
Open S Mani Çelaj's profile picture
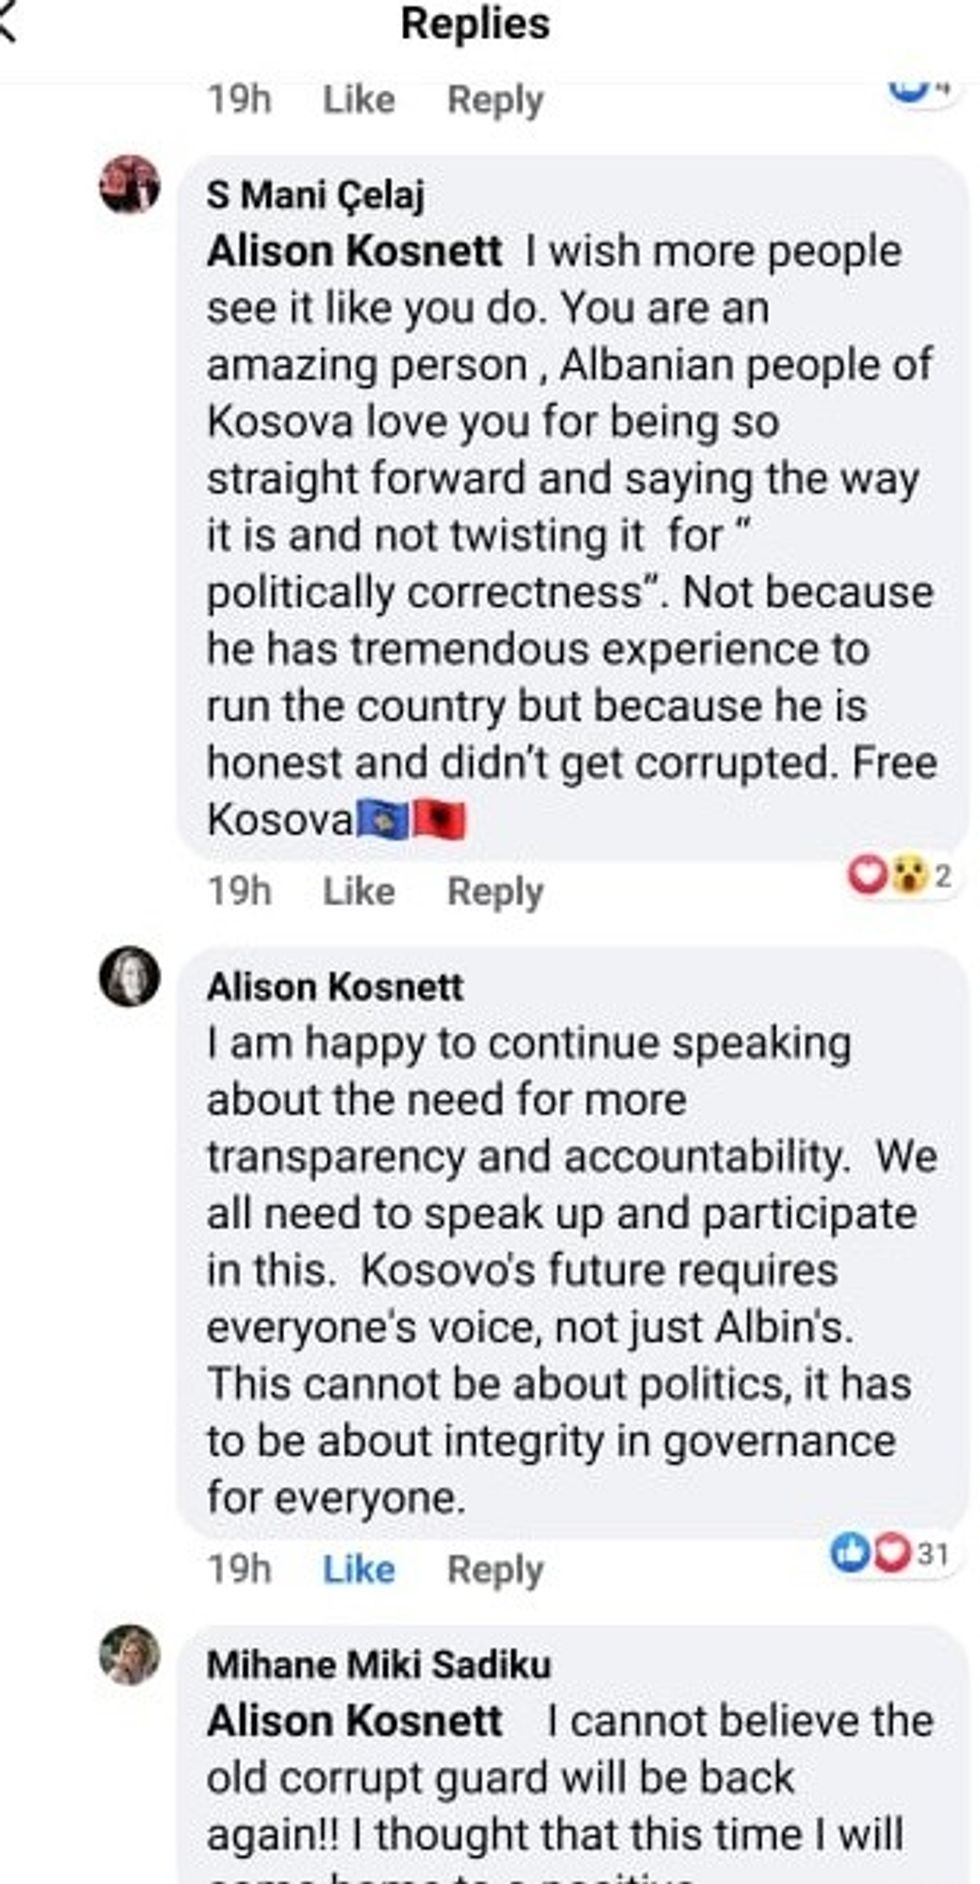coord(130,185)
